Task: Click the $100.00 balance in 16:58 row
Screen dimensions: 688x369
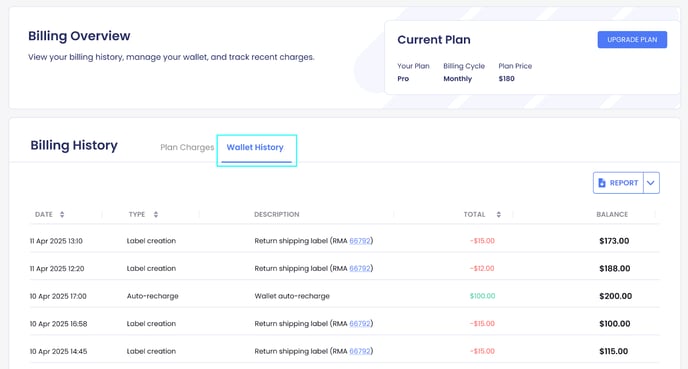Action: [615, 324]
